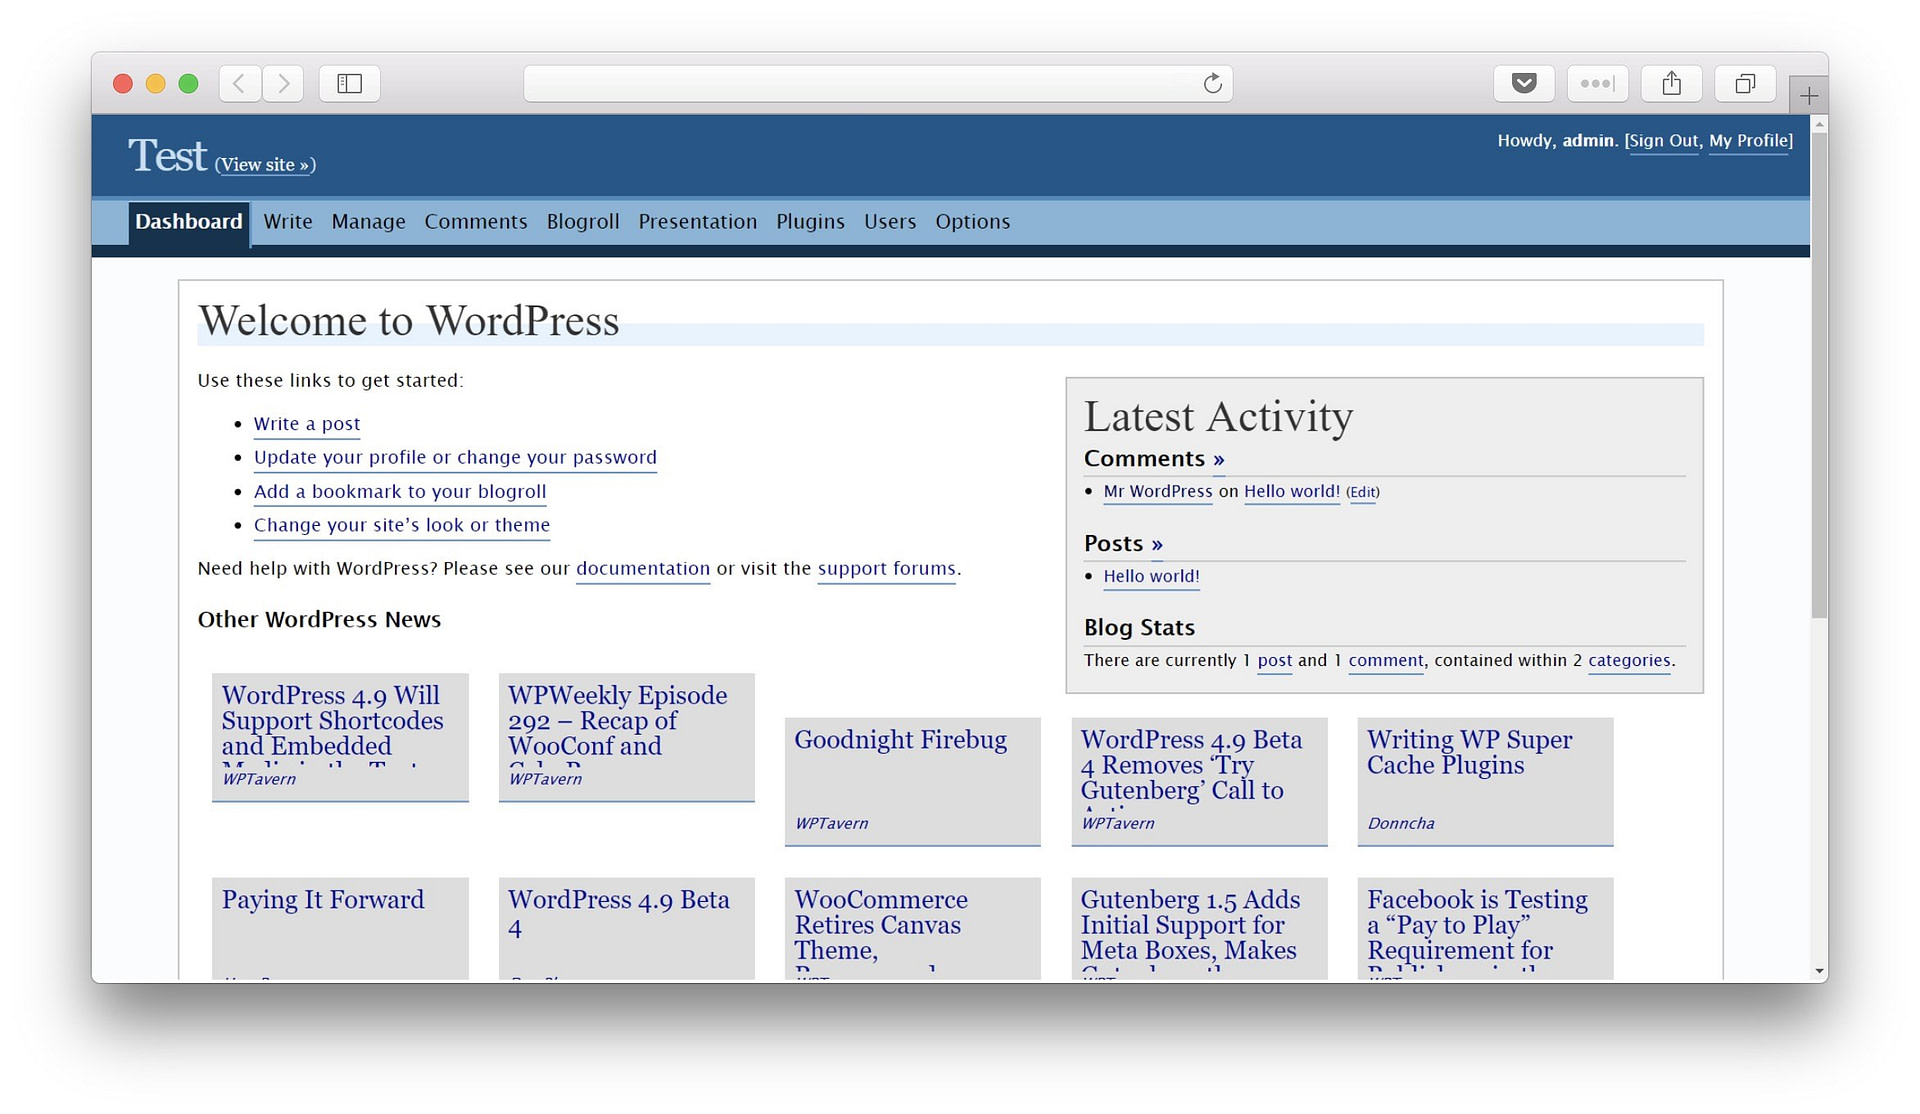Click the post link in Blog Stats
Image resolution: width=1920 pixels, height=1114 pixels.
pos(1275,661)
